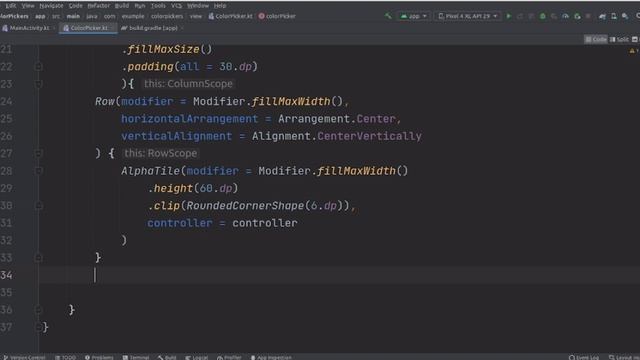Screen dimensions: 640x360
Task: Click the com breadcrumb in navigation bar
Action: point(109,16)
